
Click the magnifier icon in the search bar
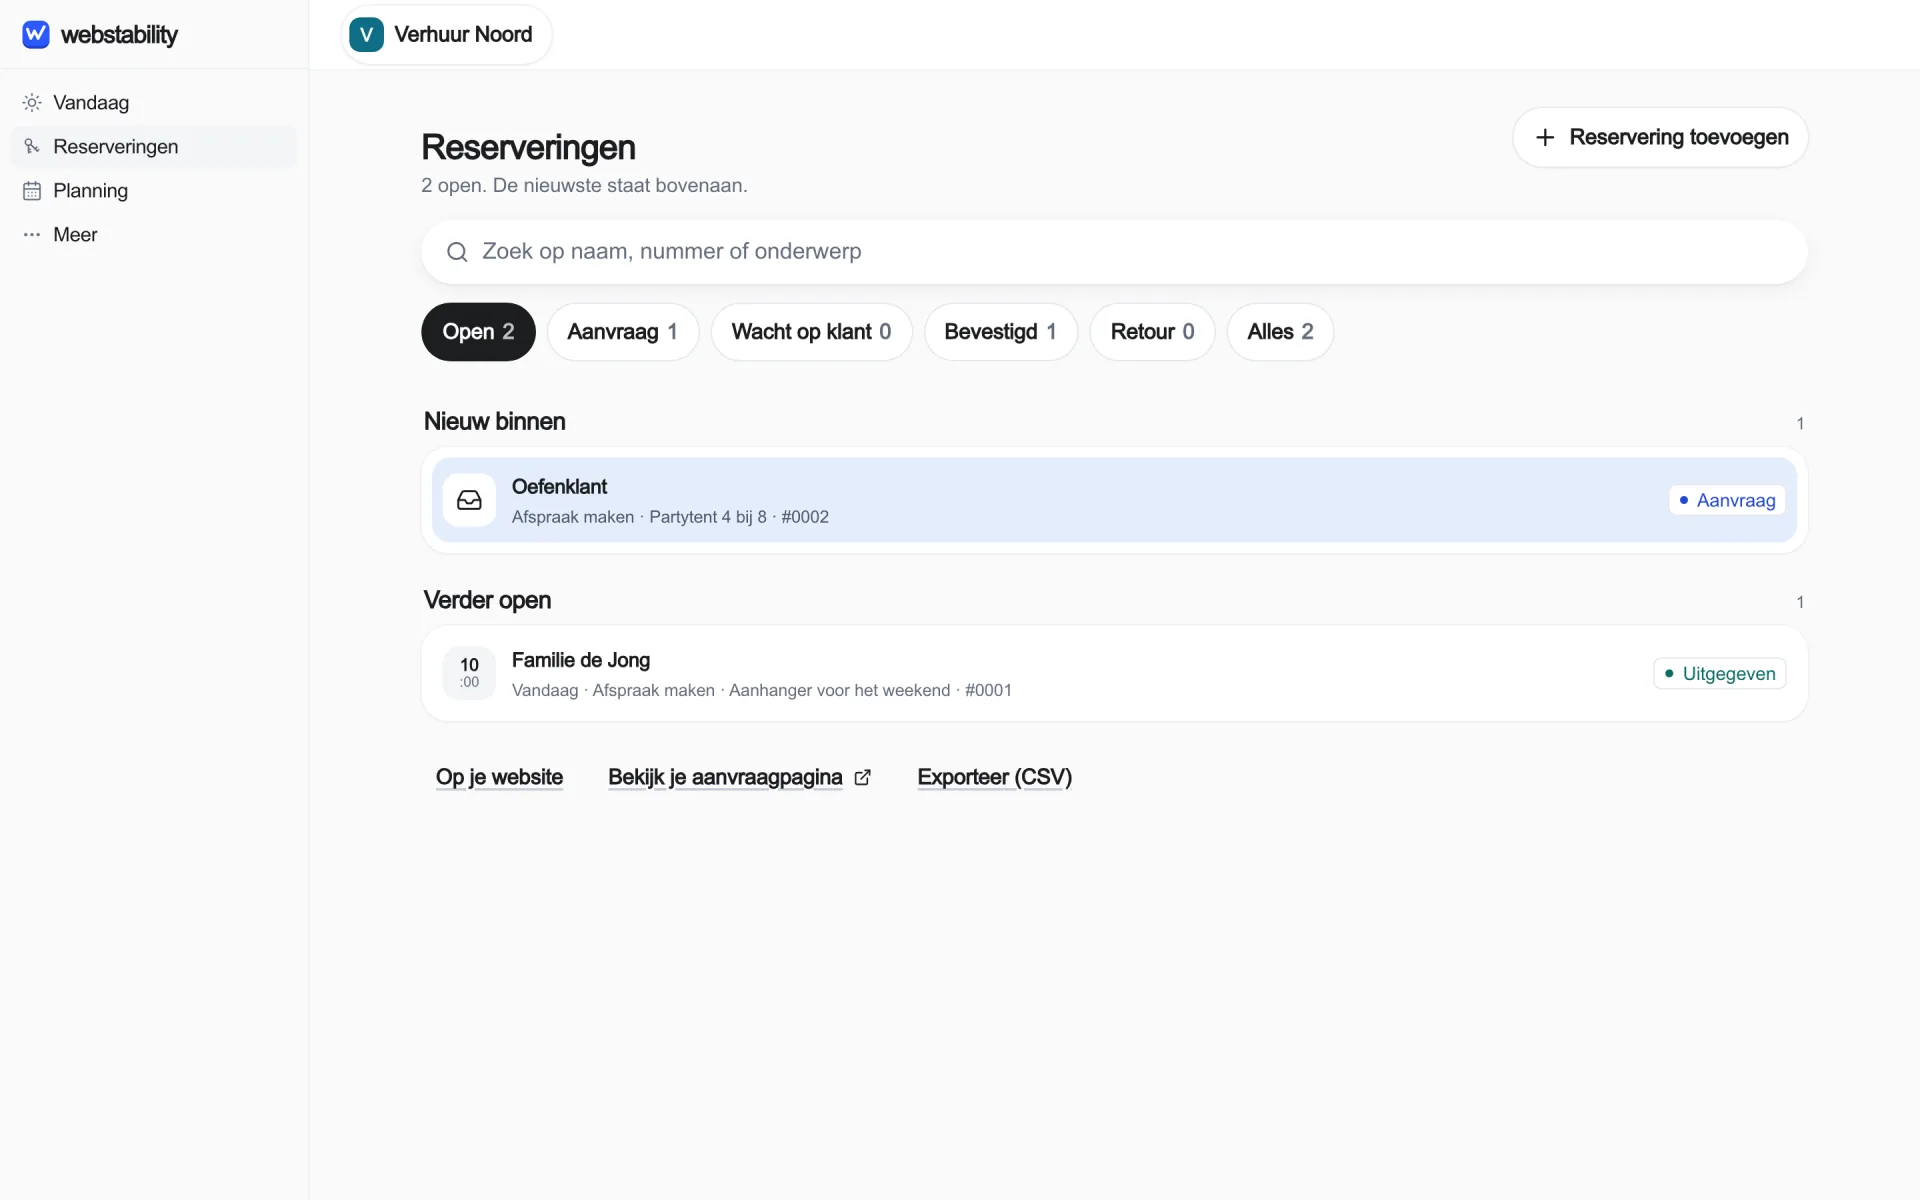(x=457, y=252)
